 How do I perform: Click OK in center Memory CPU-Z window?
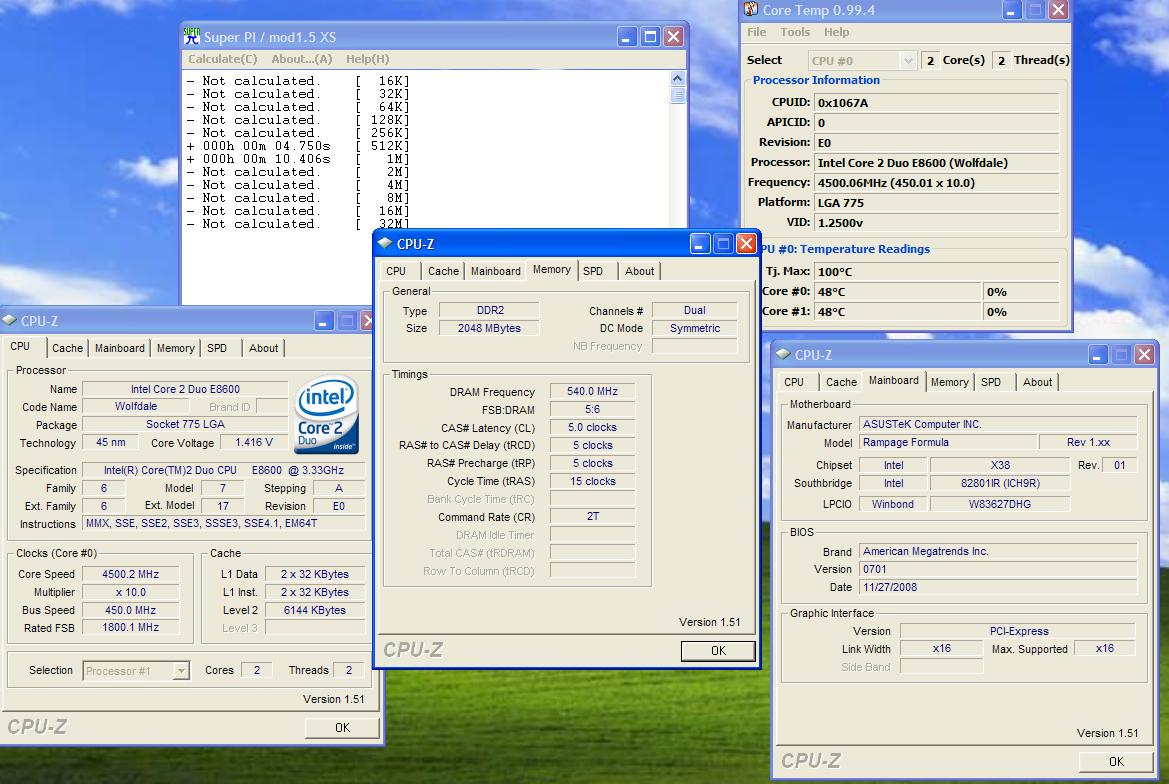tap(718, 651)
